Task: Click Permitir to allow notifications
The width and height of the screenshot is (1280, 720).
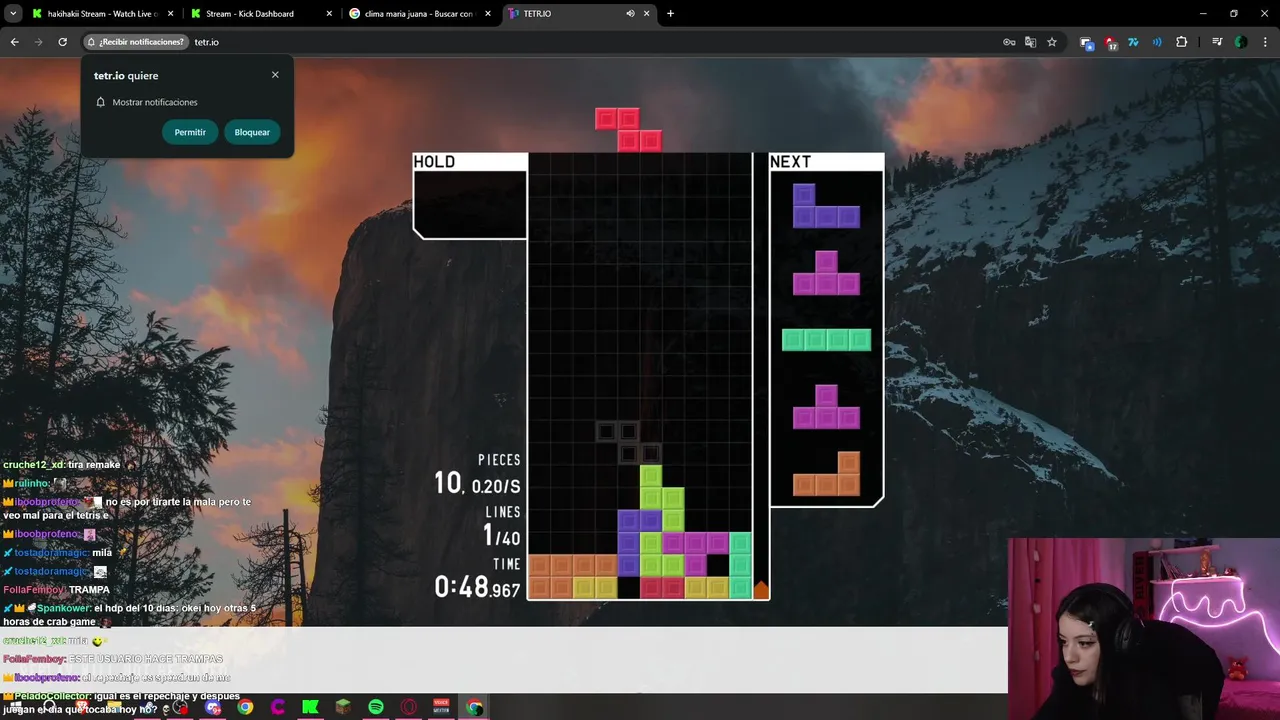Action: (190, 132)
